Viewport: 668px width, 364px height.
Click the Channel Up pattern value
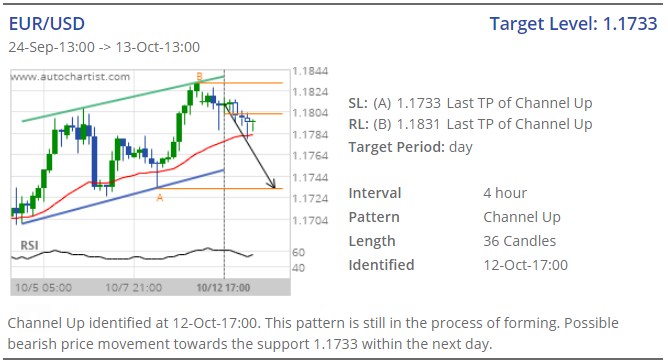522,217
